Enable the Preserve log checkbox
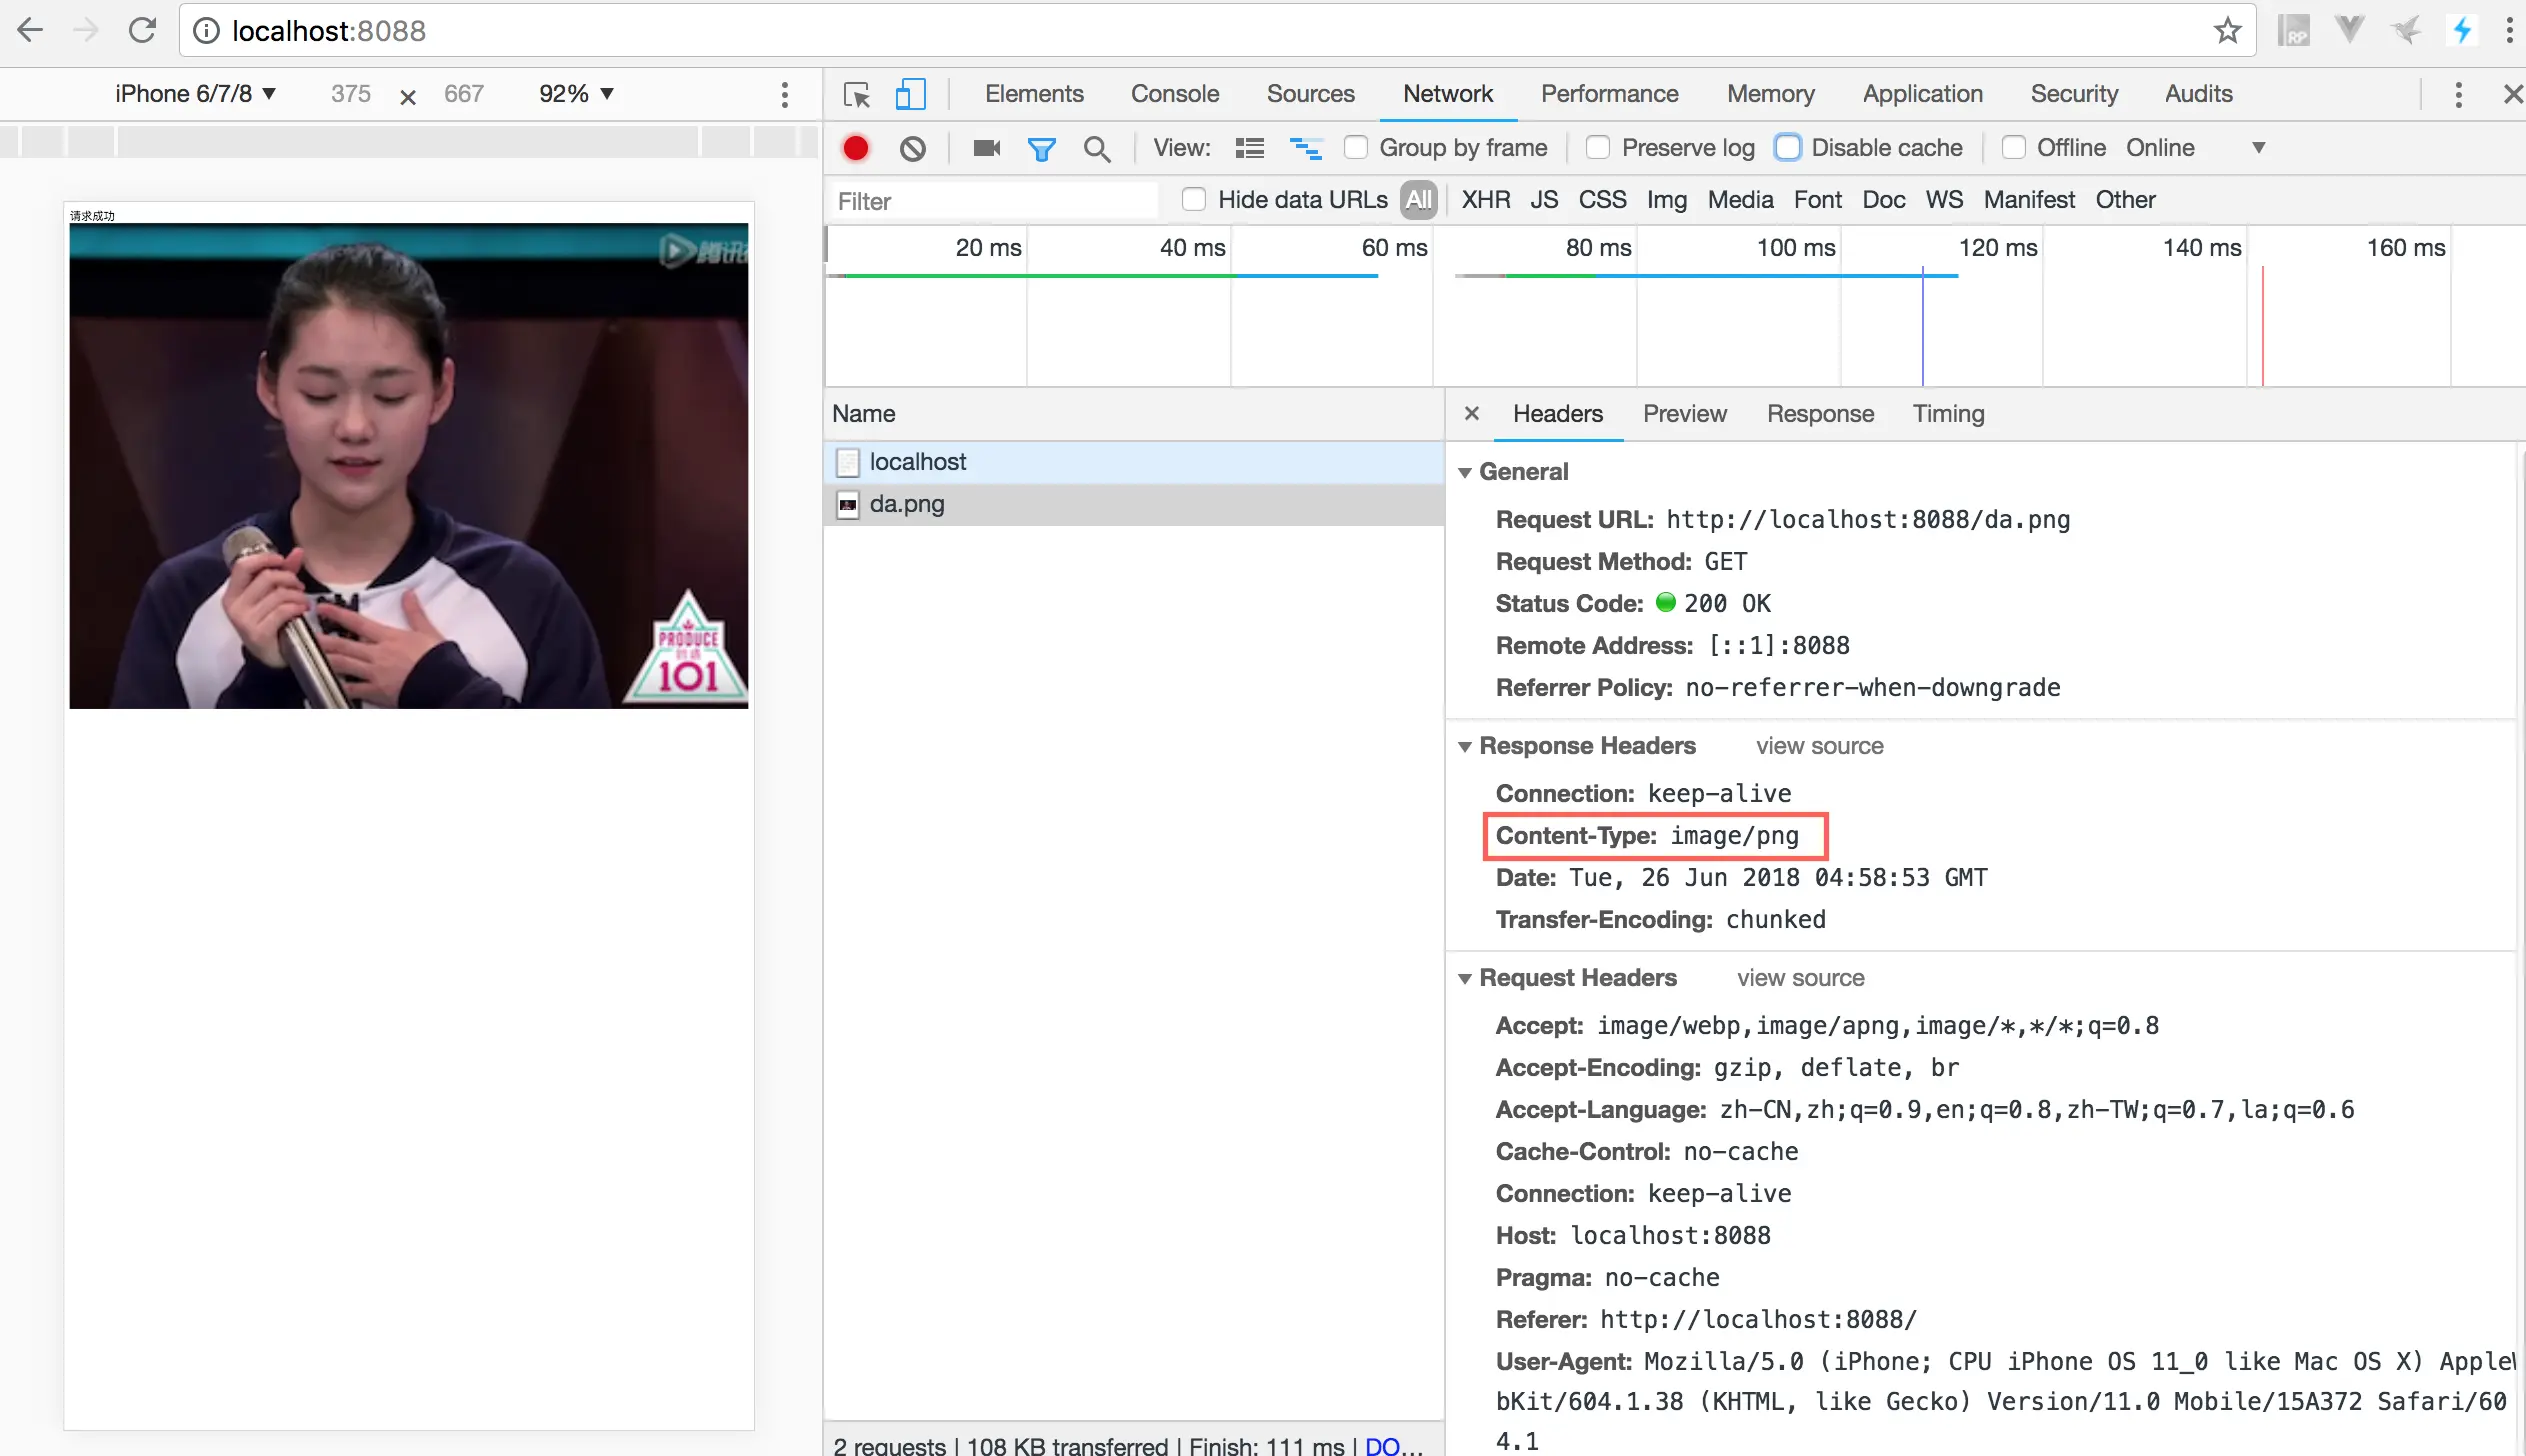Image resolution: width=2526 pixels, height=1456 pixels. [1598, 148]
